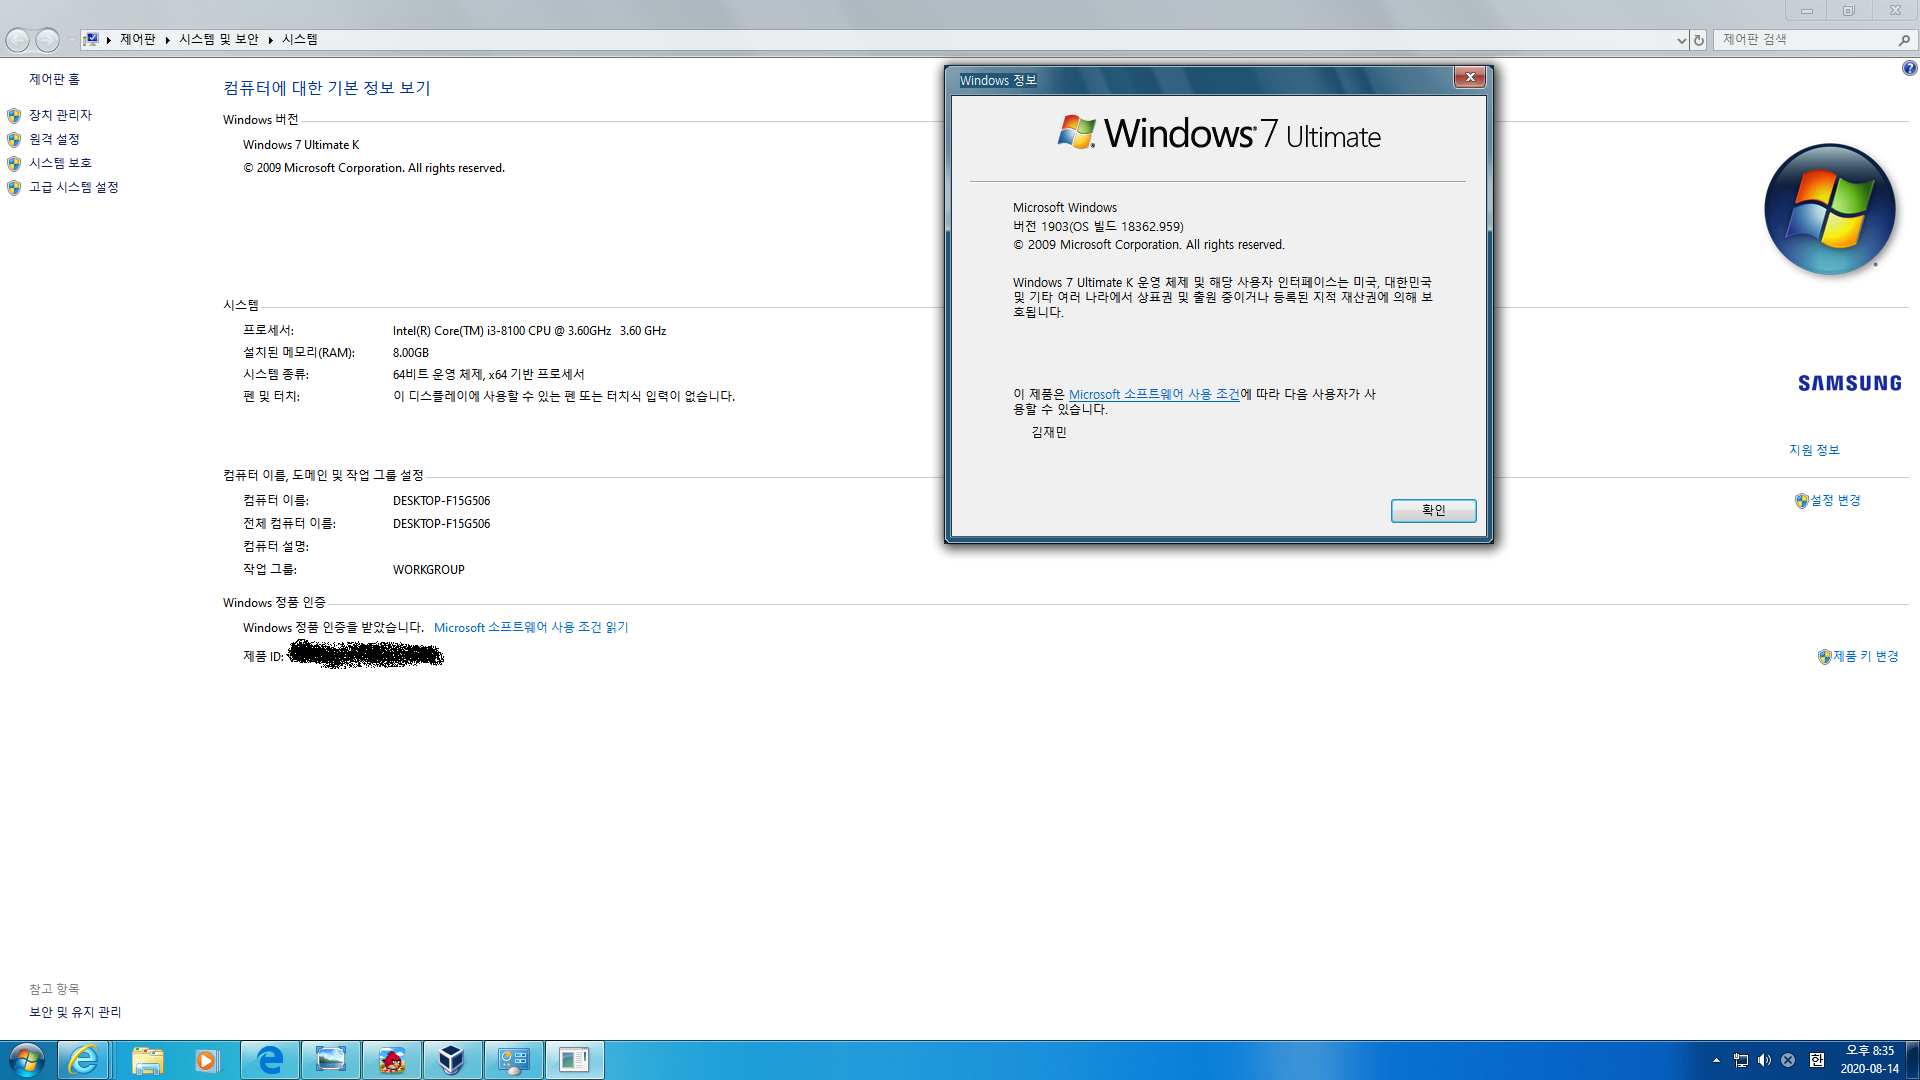Open the volume speaker tray icon
The image size is (1920, 1080).
click(1764, 1060)
